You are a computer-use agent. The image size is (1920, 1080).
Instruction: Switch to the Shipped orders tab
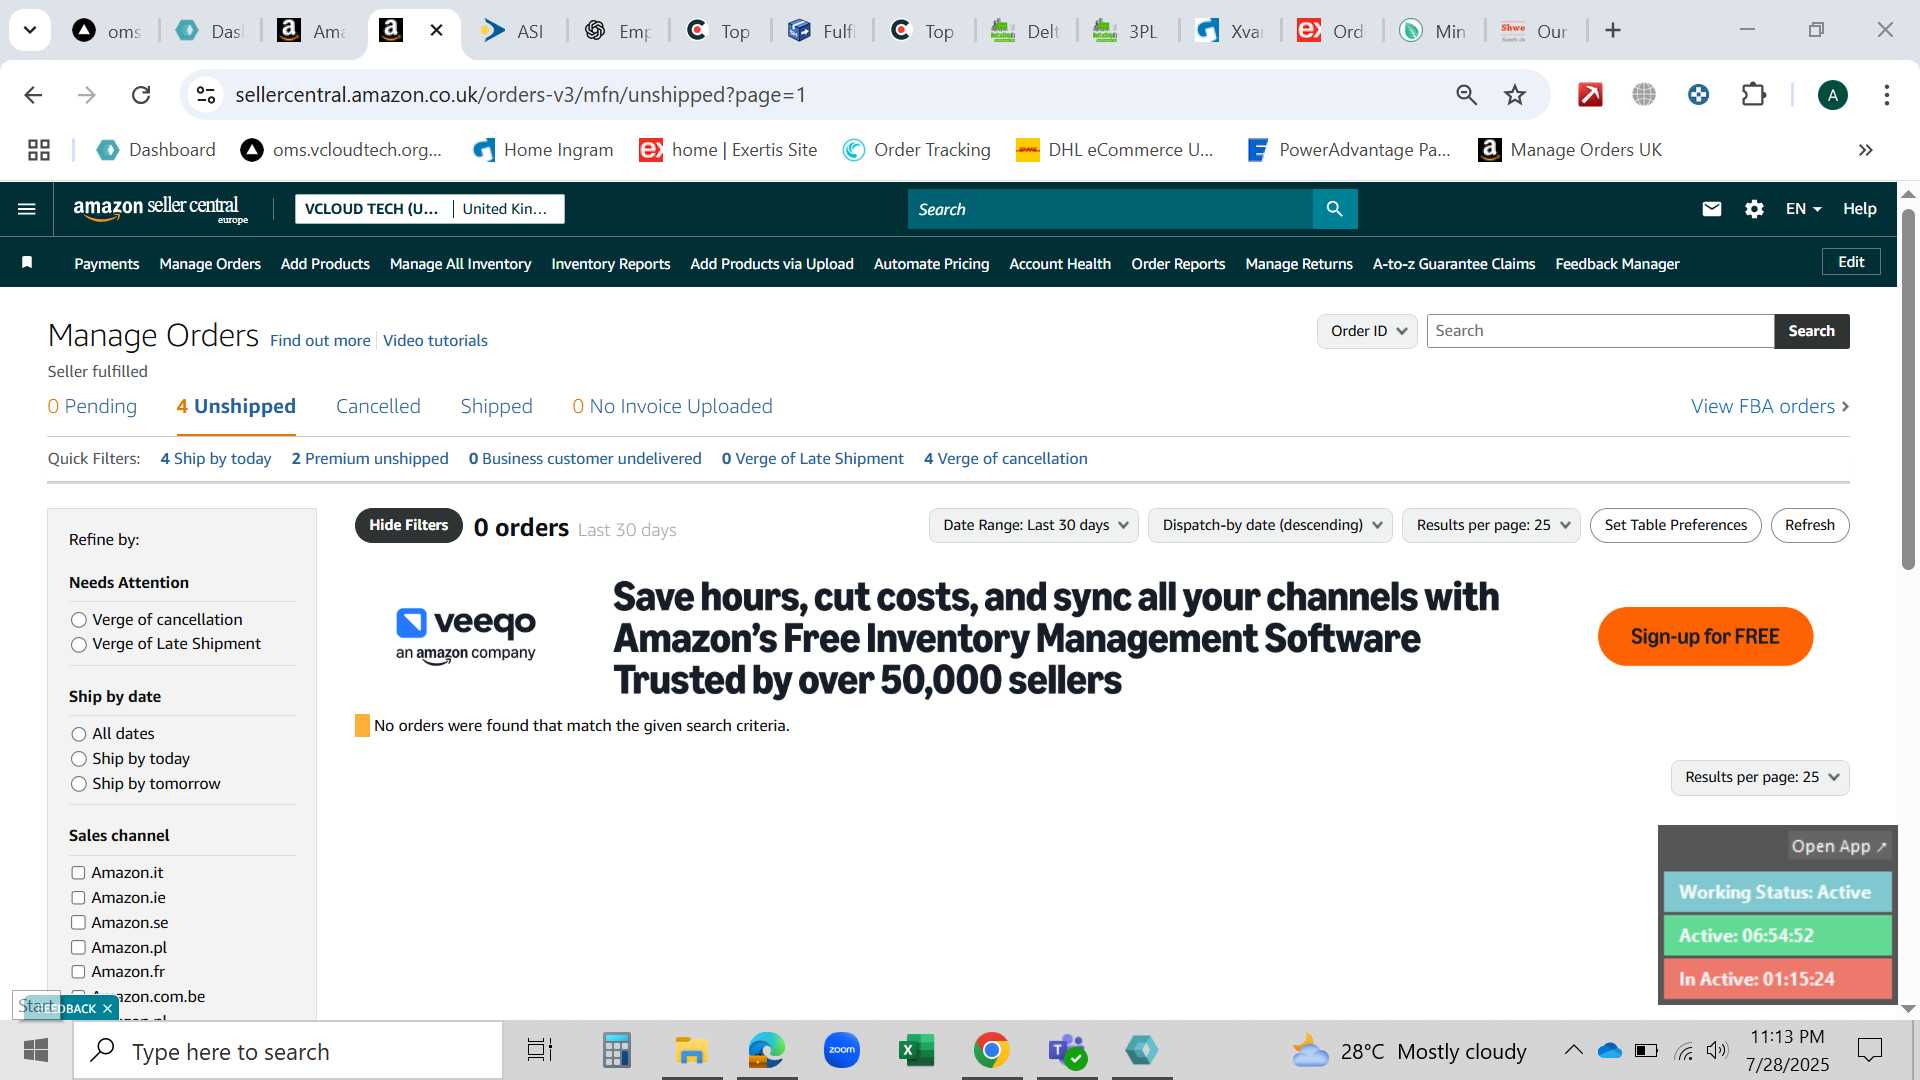(496, 406)
